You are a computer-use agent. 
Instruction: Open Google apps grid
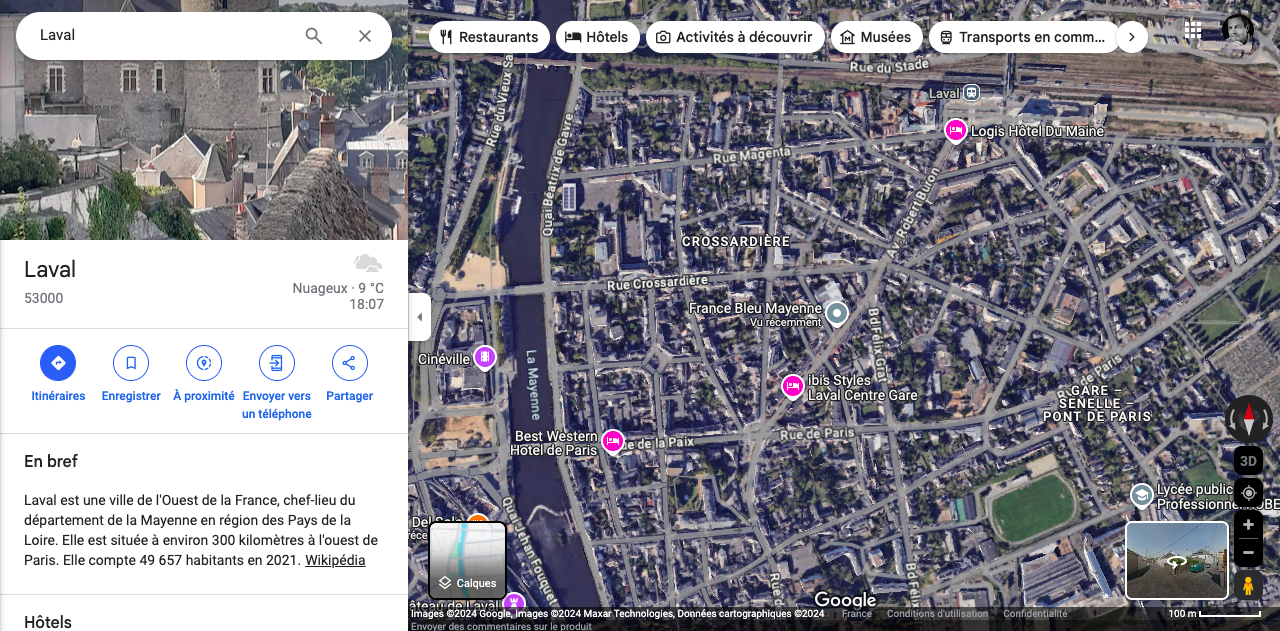(1193, 30)
